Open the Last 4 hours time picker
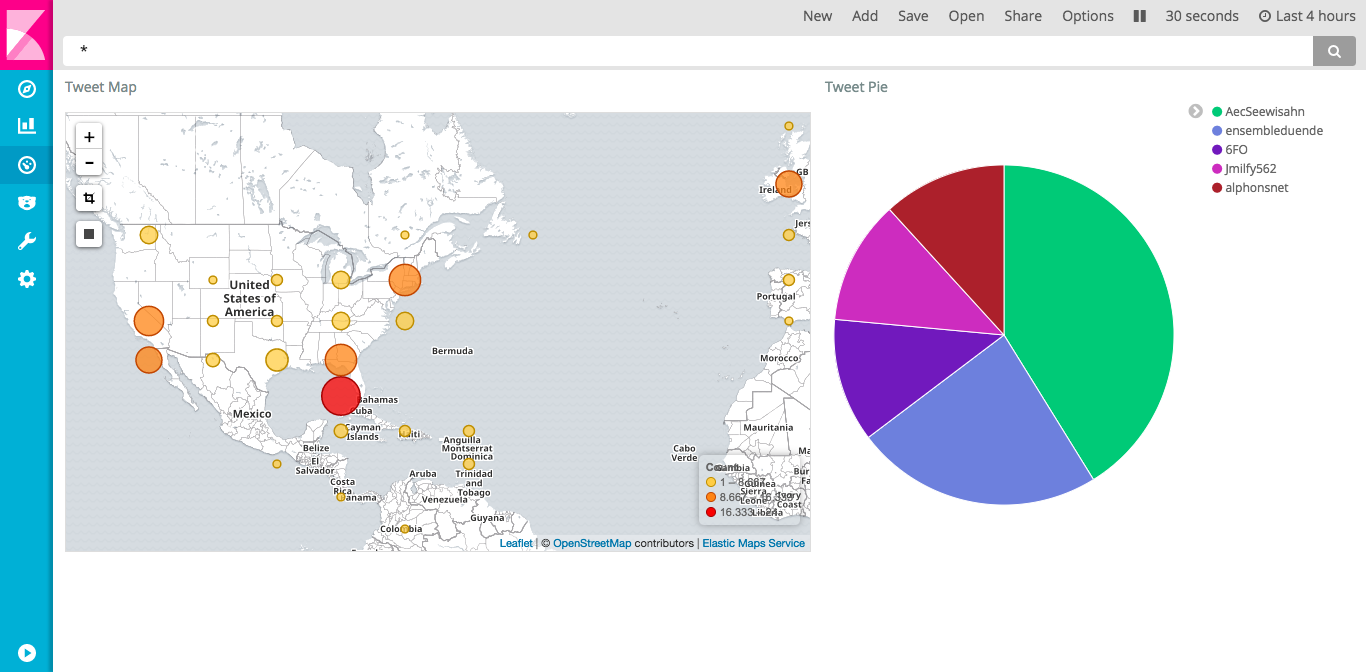 click(1307, 16)
